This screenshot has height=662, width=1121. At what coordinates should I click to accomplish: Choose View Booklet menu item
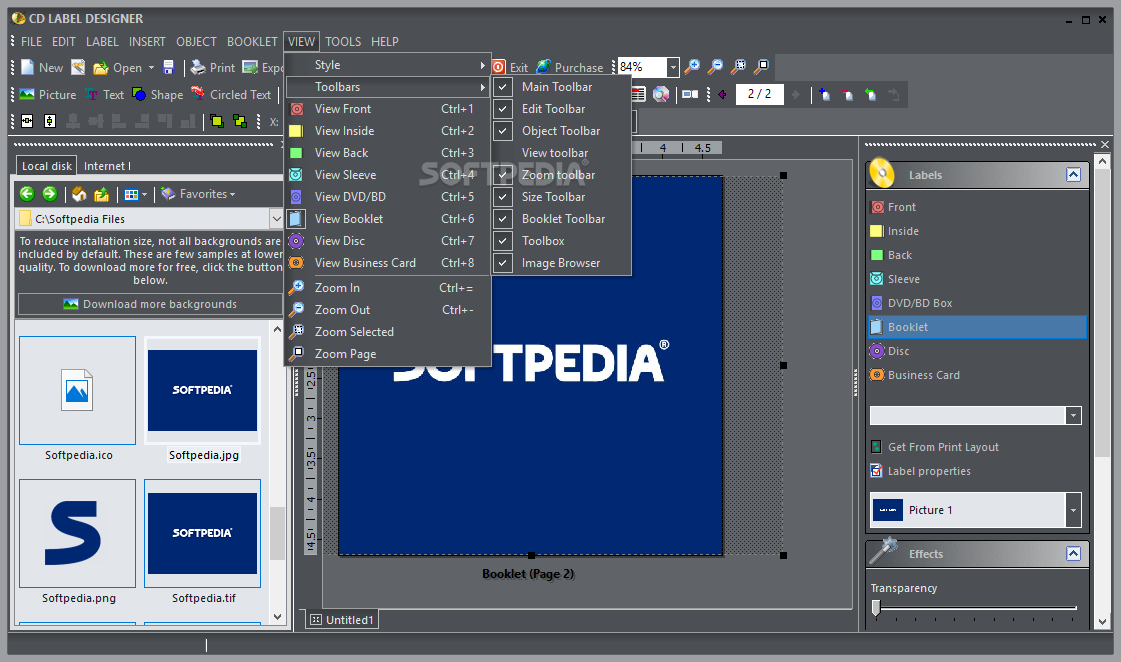[x=388, y=219]
